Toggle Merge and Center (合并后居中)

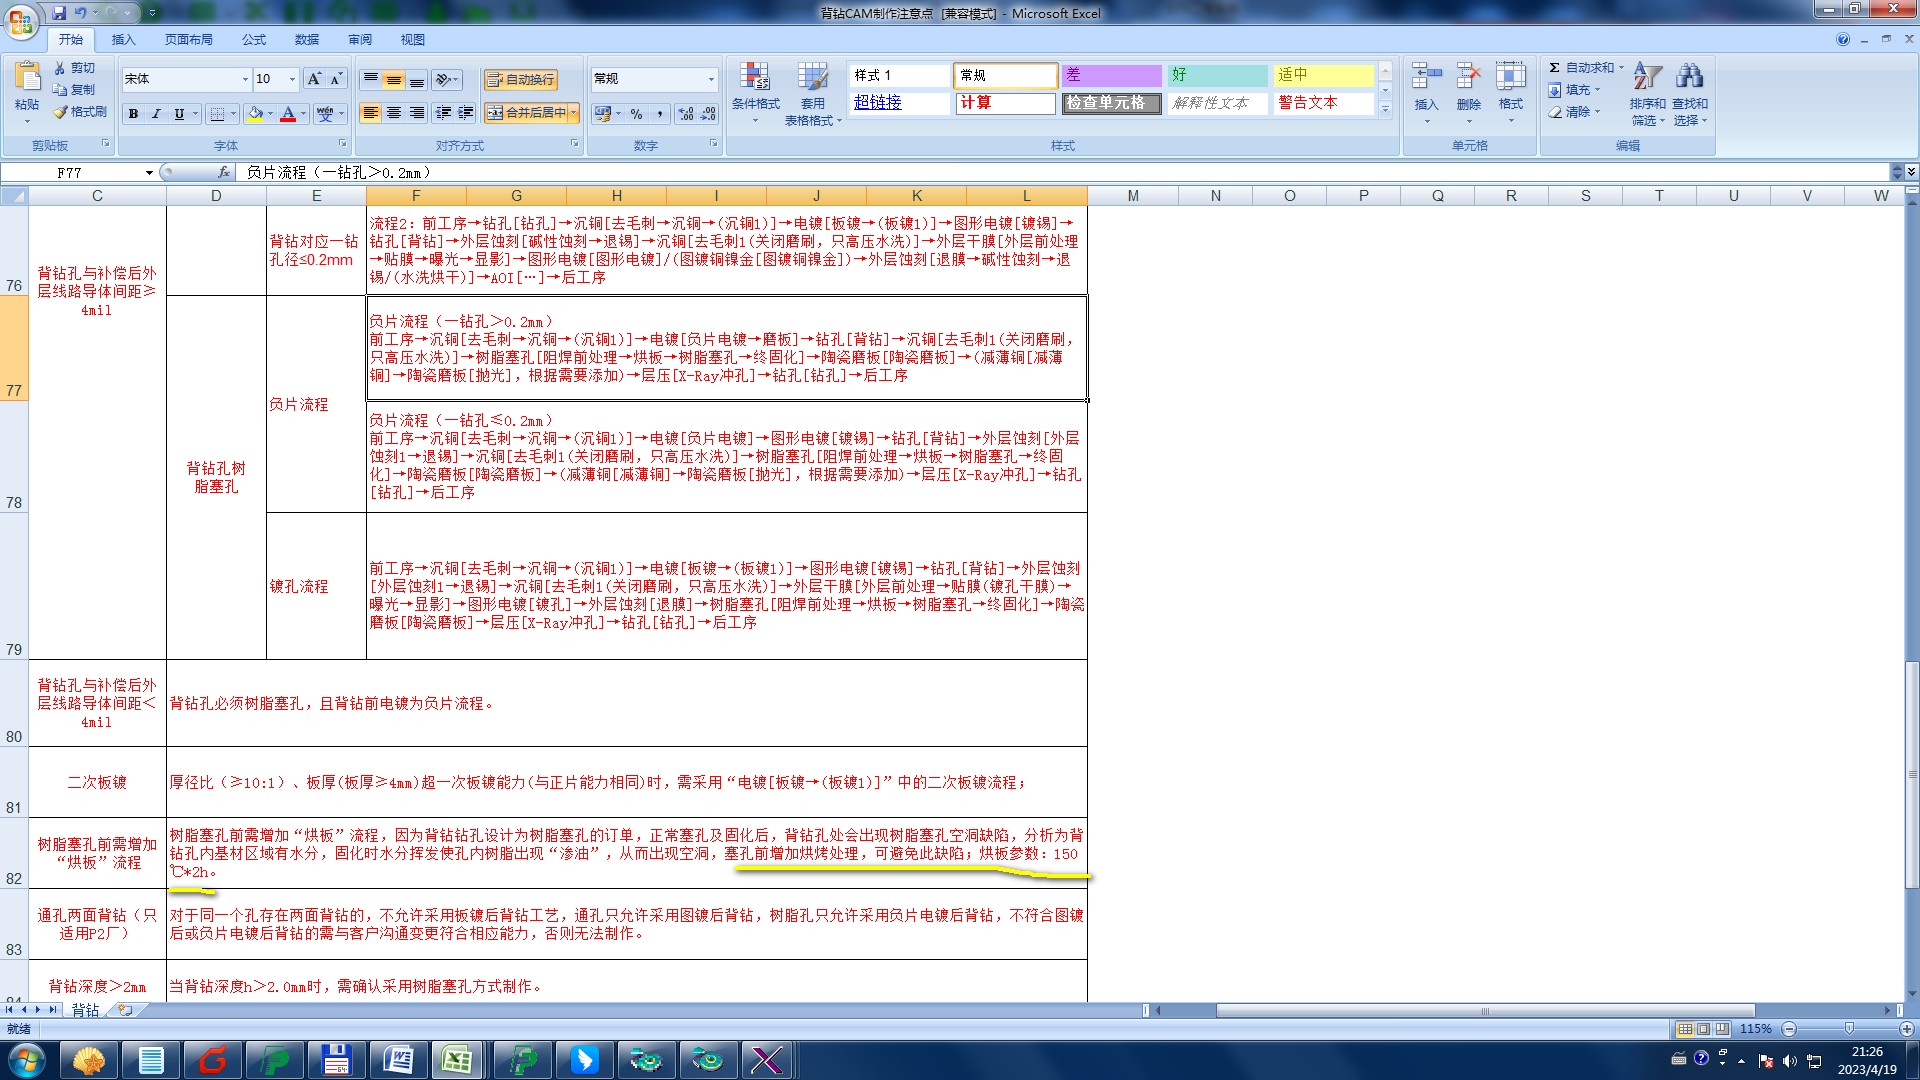[x=526, y=113]
